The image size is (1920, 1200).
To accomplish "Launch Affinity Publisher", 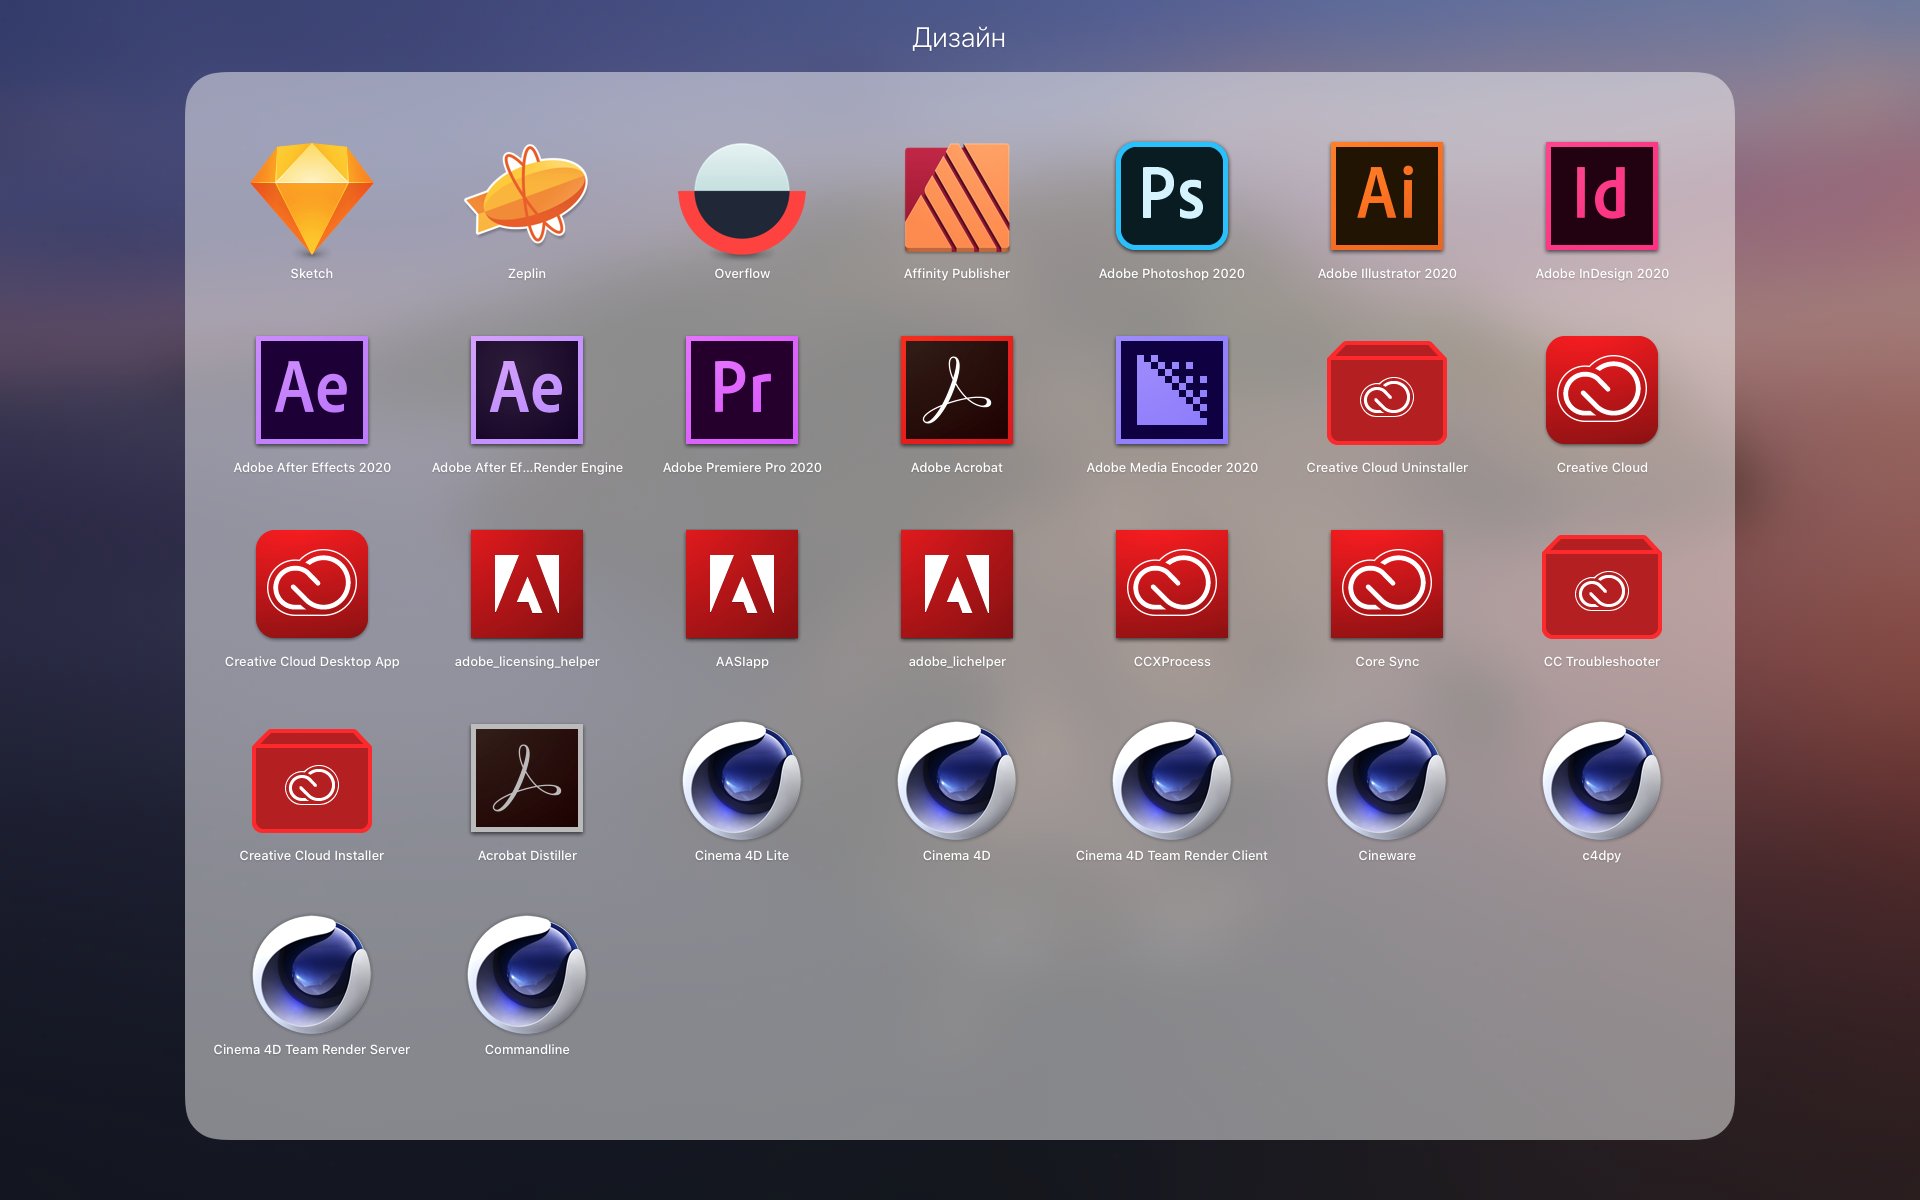I will point(957,197).
